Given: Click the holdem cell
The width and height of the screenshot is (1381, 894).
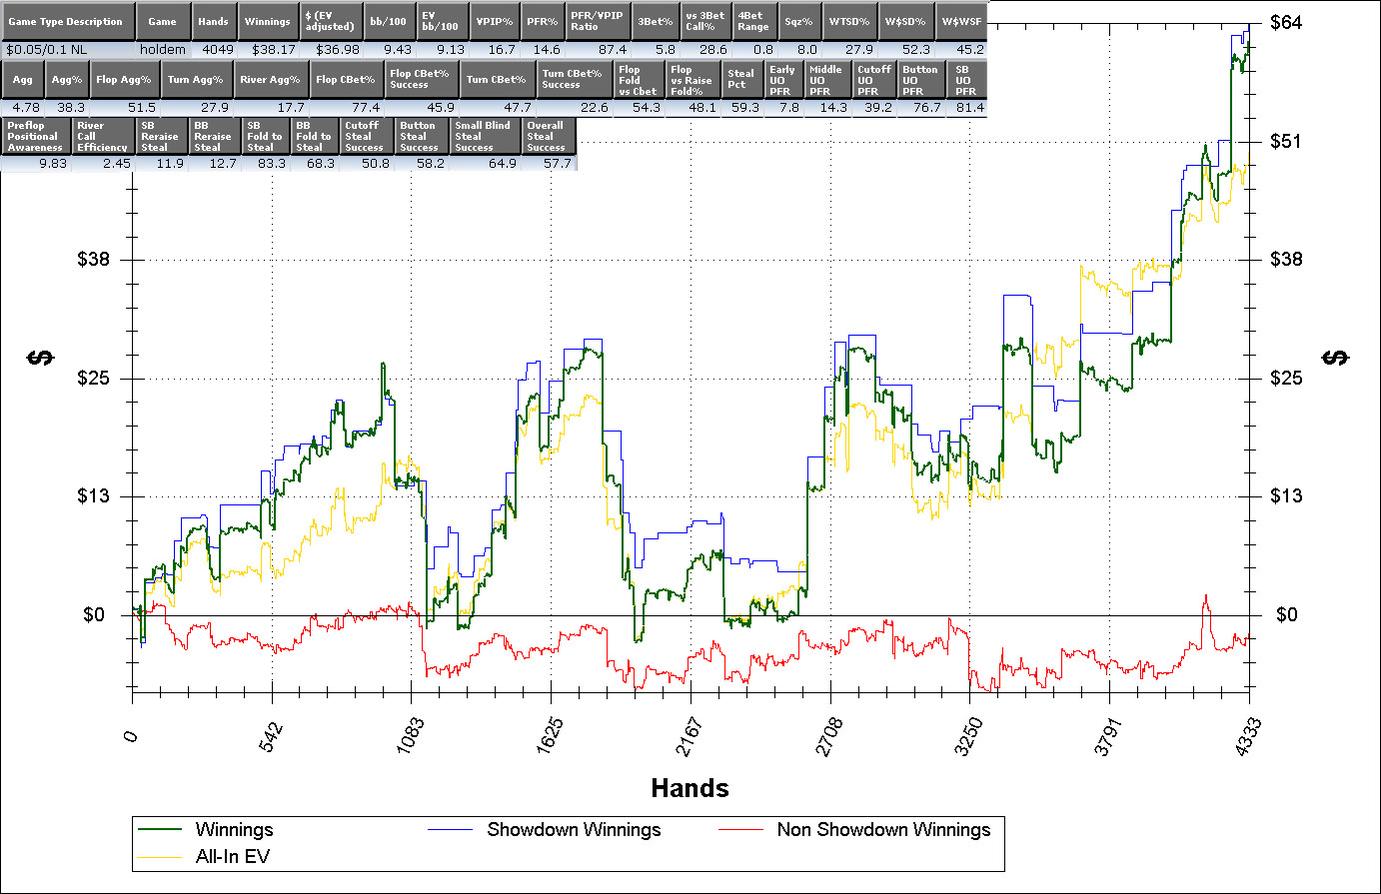Looking at the screenshot, I should pos(162,49).
